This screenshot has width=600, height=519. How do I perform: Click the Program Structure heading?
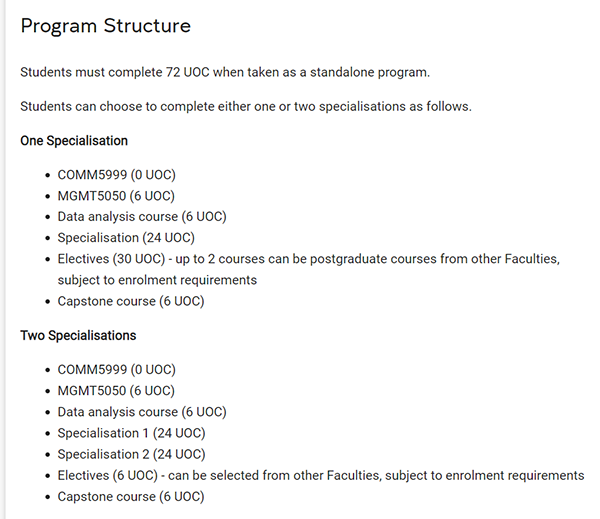105,25
